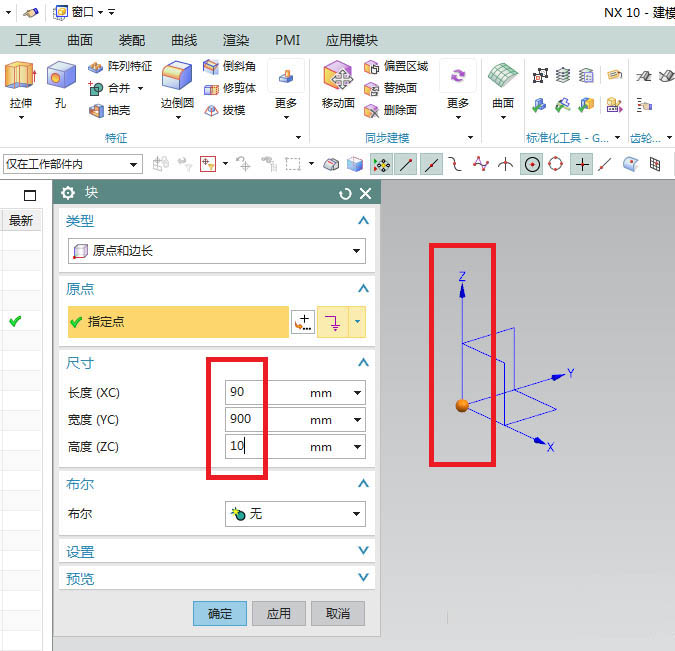Screen dimensions: 675x651
Task: Open the 渲染 ribbon tab
Action: tap(236, 40)
